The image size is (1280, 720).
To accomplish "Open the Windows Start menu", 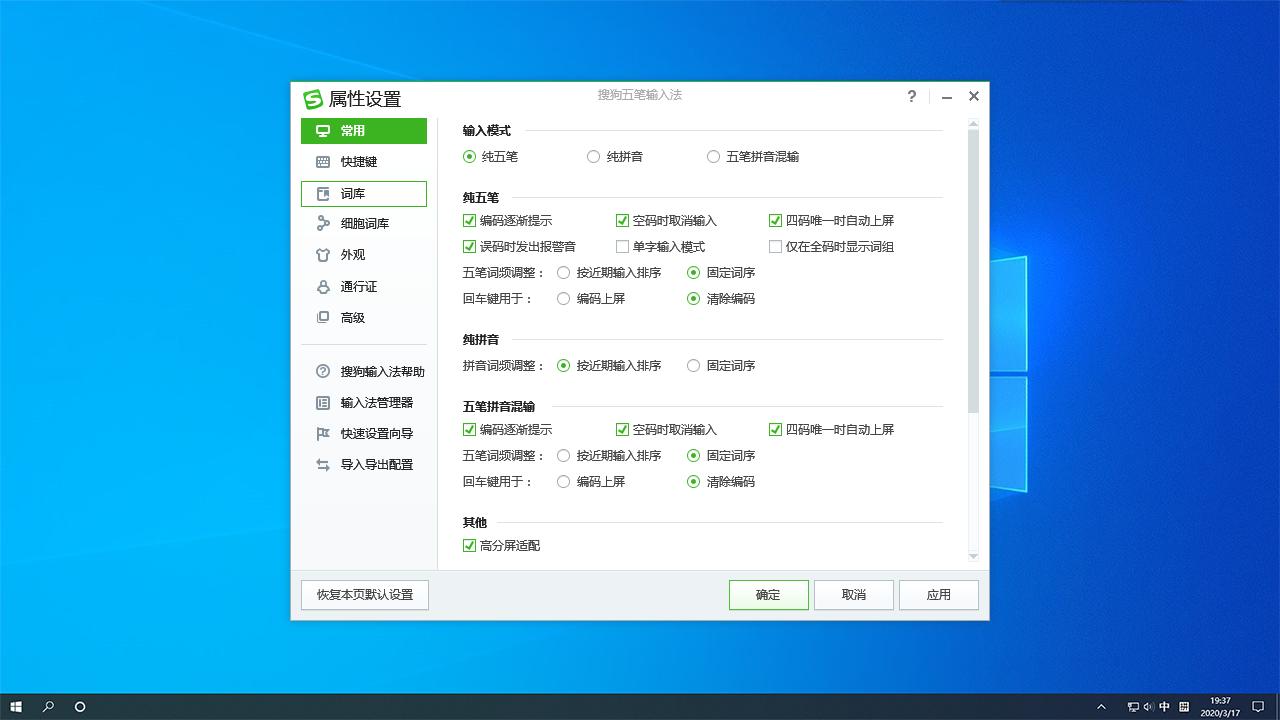I will coord(16,707).
